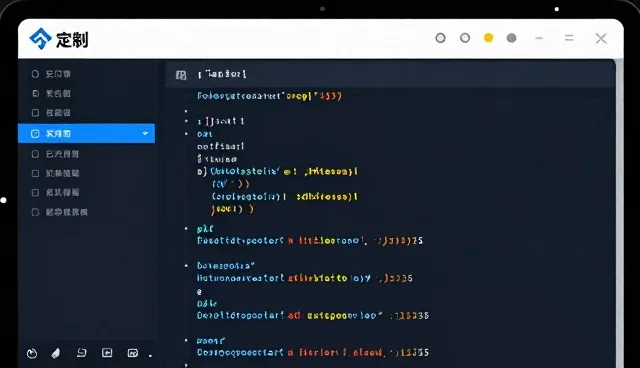Click the undo arrow icon in the bottom toolbar

point(82,352)
